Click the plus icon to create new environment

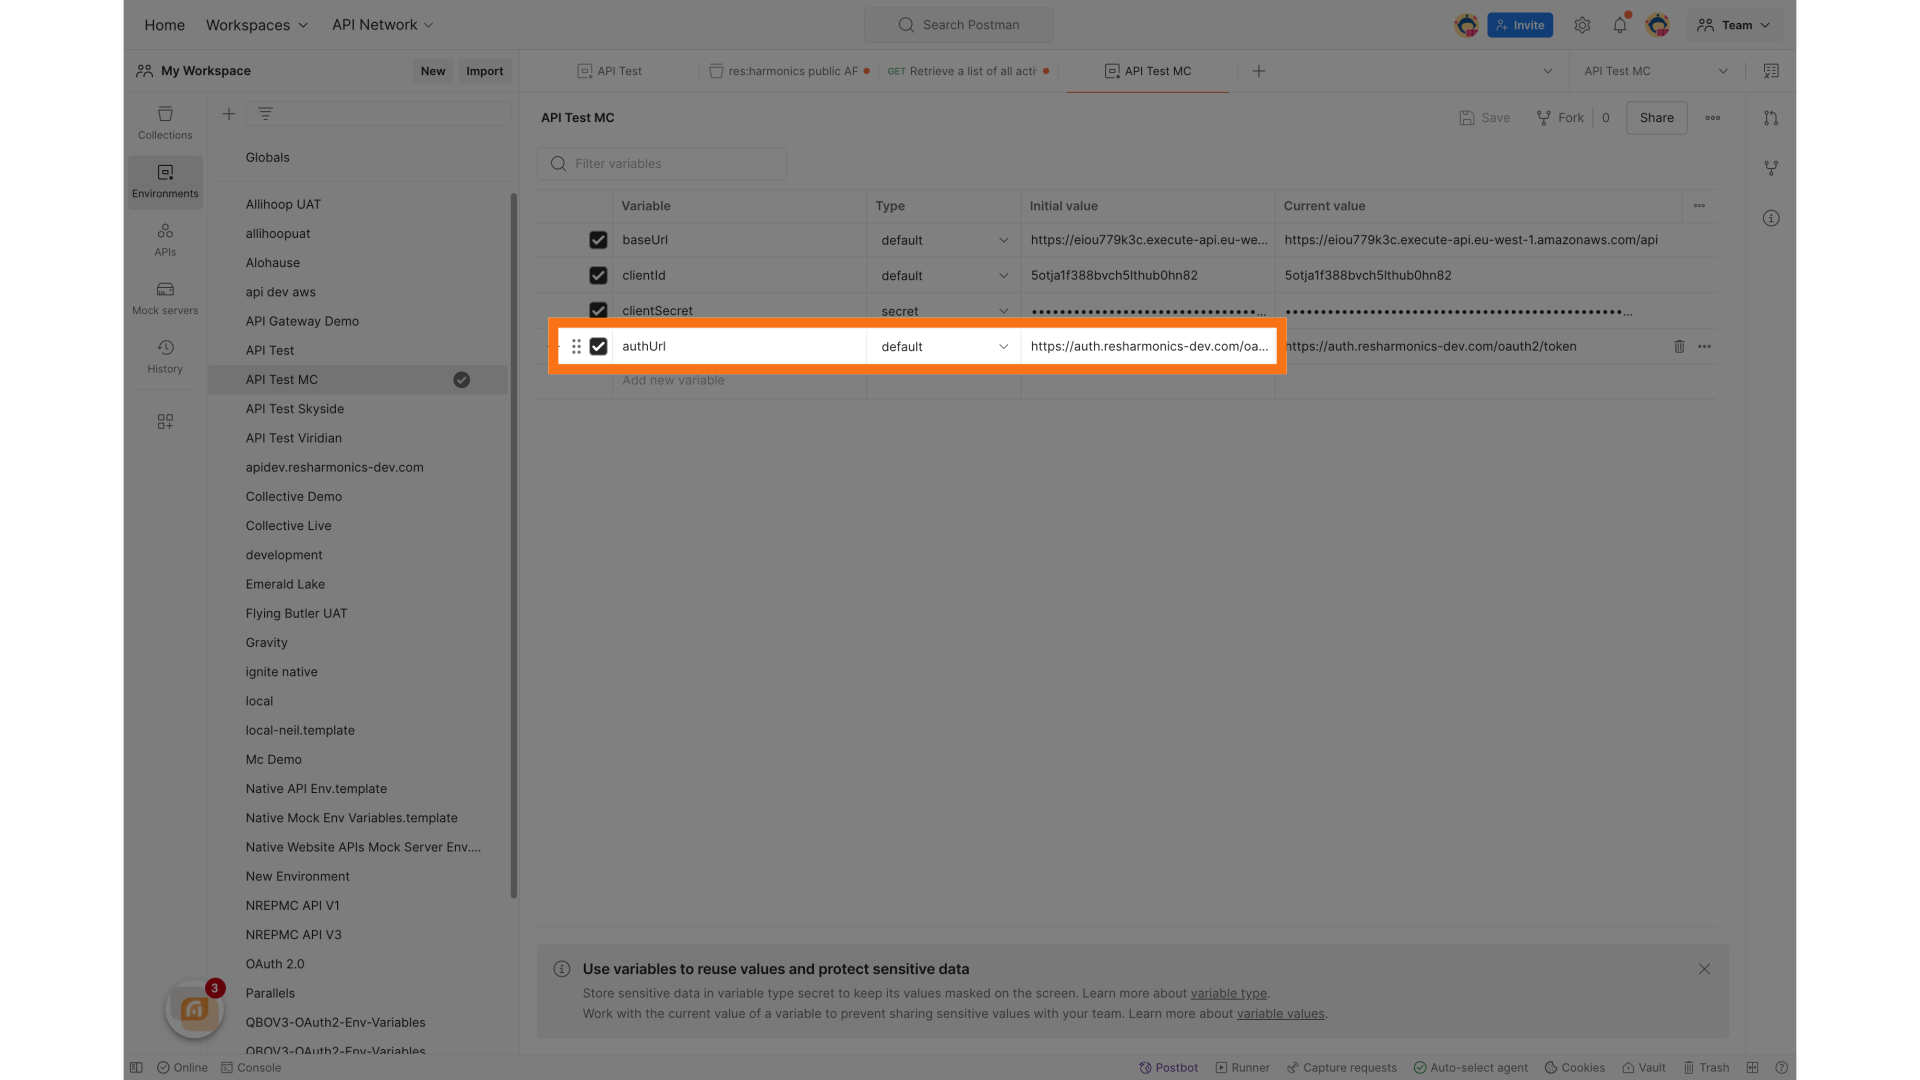coord(229,114)
